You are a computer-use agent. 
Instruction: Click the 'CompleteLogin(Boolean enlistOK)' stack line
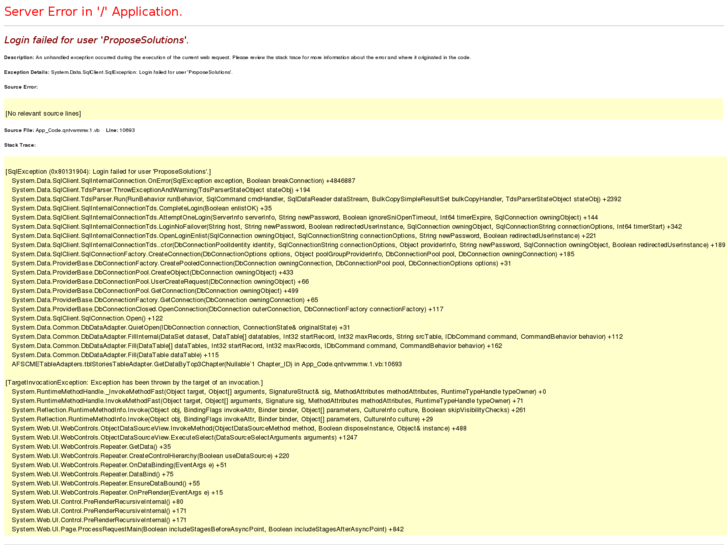[x=142, y=208]
